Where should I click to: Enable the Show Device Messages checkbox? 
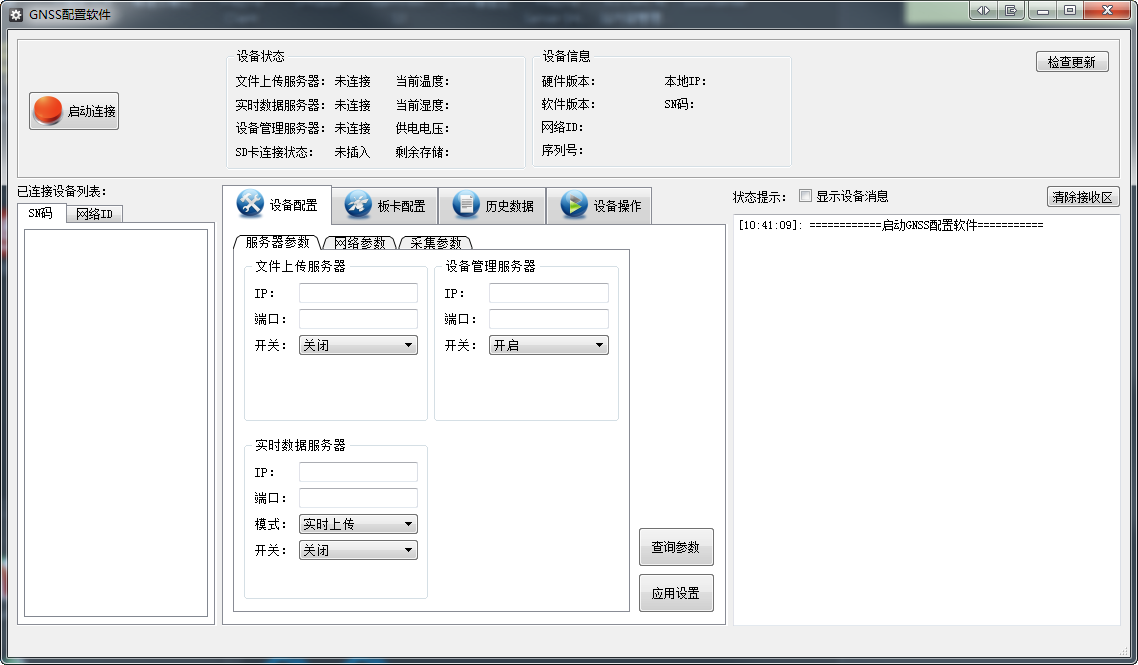806,196
